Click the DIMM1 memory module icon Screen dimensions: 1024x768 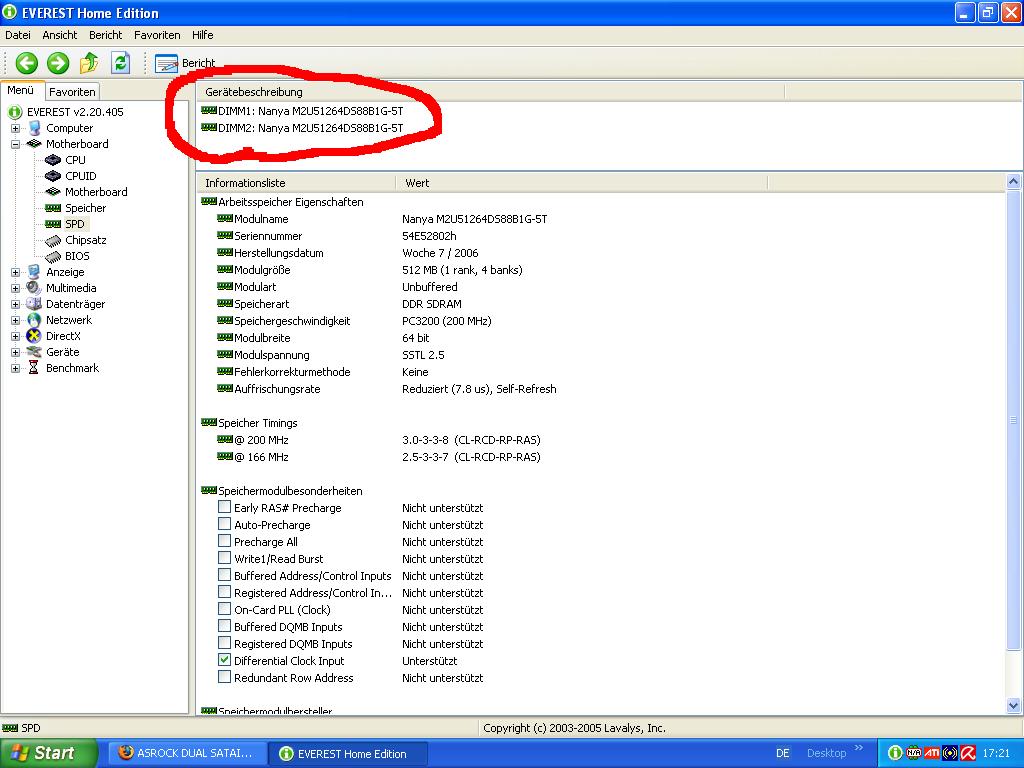click(209, 110)
